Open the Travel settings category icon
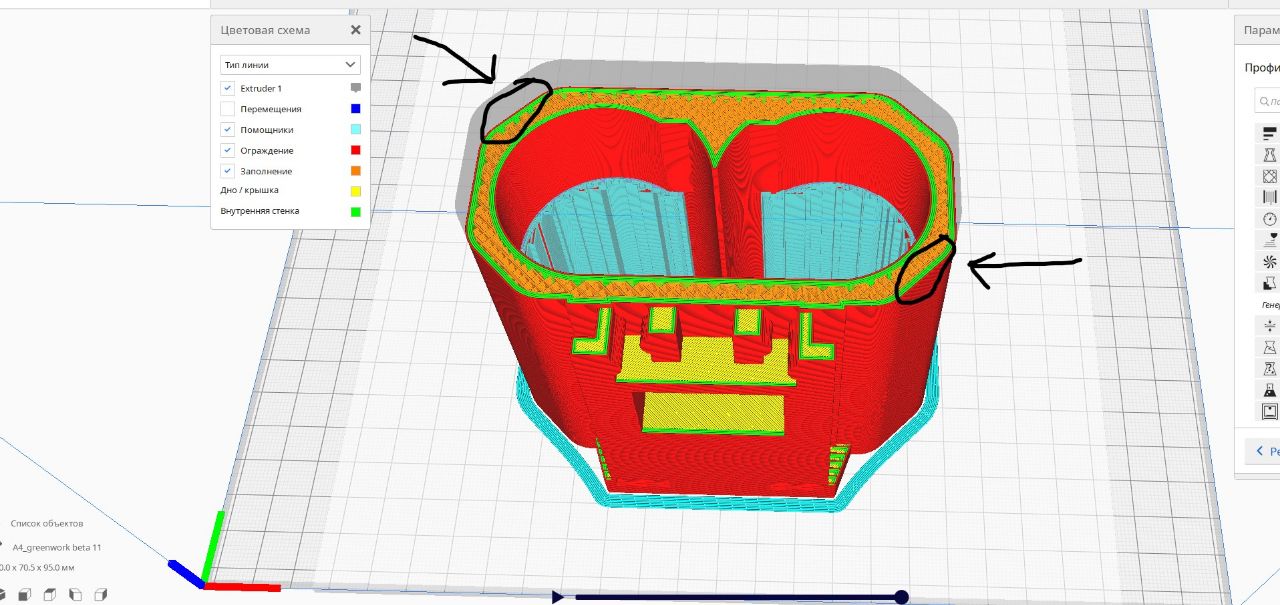Screen dimensions: 1280x605 (1270, 240)
